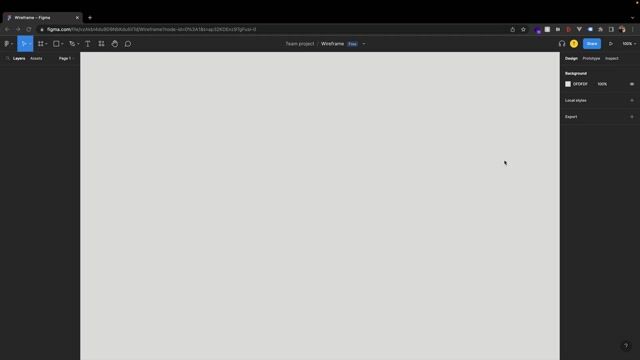Screen dimensions: 640x360
Task: Open the tab search chevron in Chrome
Action: click(632, 18)
